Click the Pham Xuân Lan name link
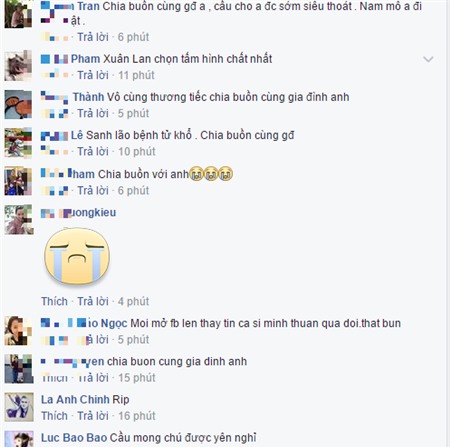Screen dimensions: 450x447 coord(96,59)
